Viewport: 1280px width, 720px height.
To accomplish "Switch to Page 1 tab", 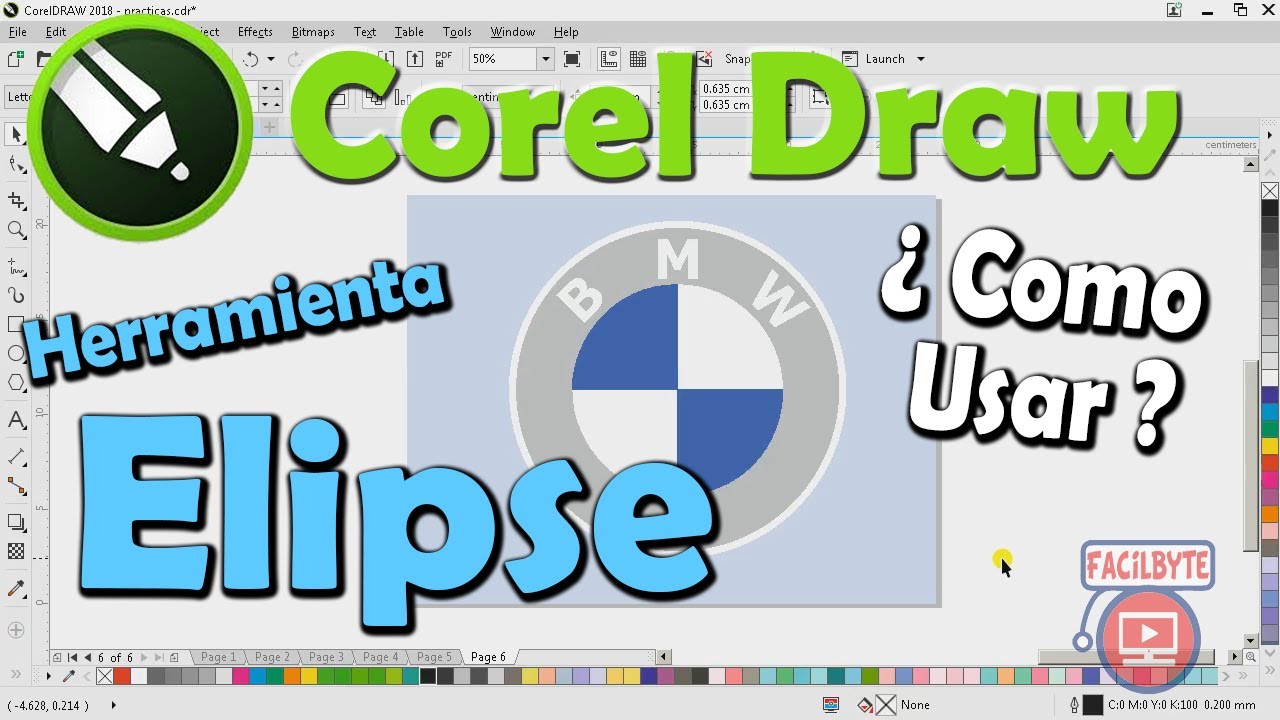I will (x=218, y=657).
